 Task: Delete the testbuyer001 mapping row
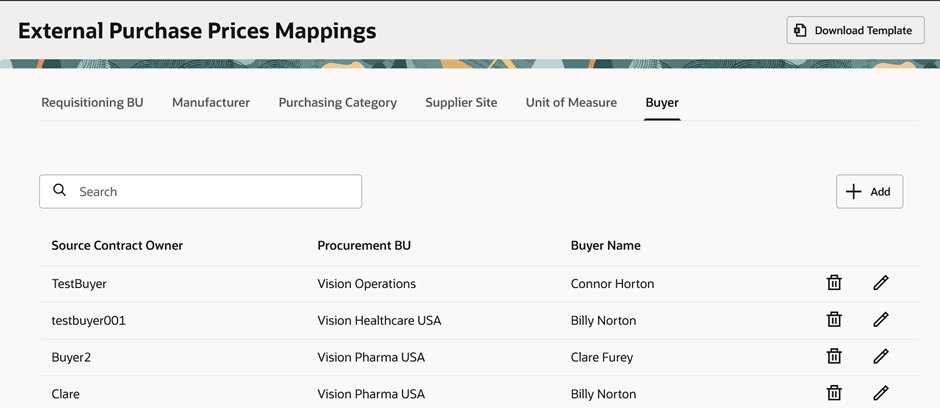click(x=834, y=320)
